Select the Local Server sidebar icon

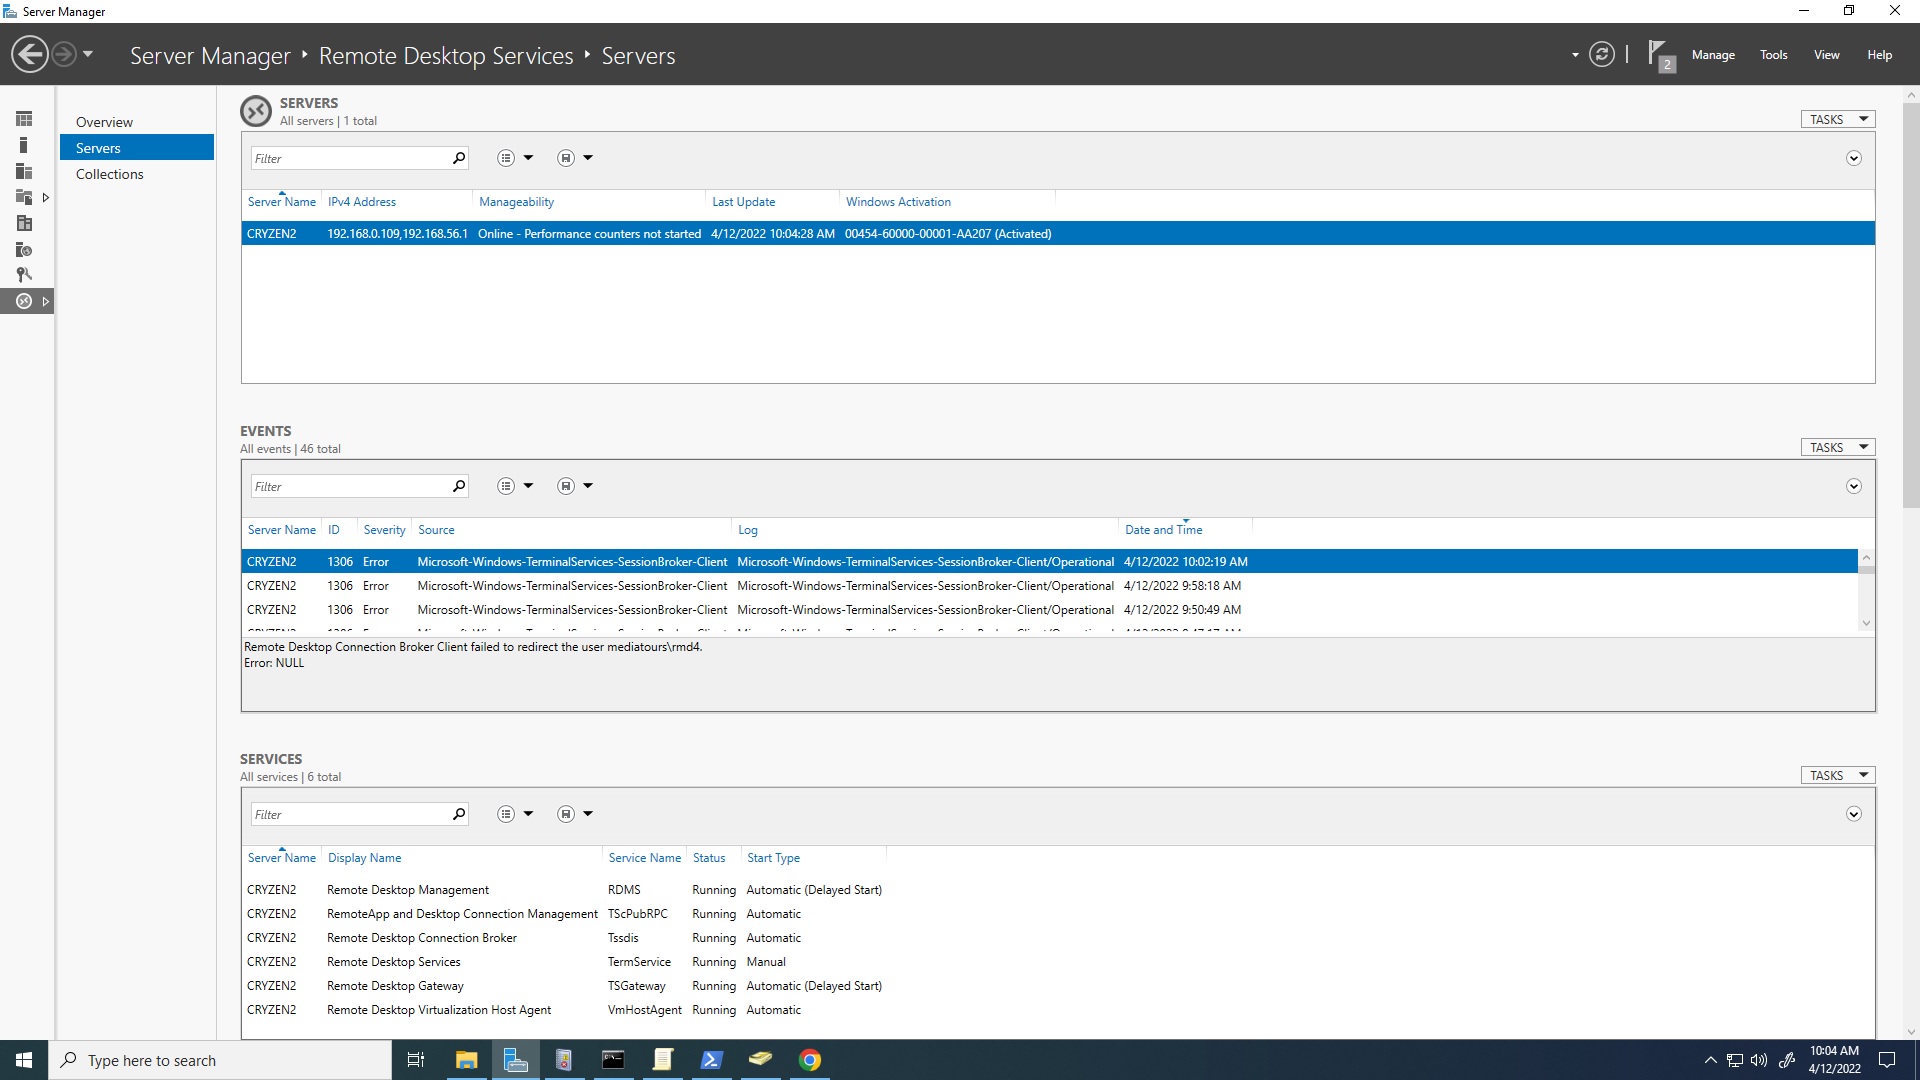[x=24, y=145]
